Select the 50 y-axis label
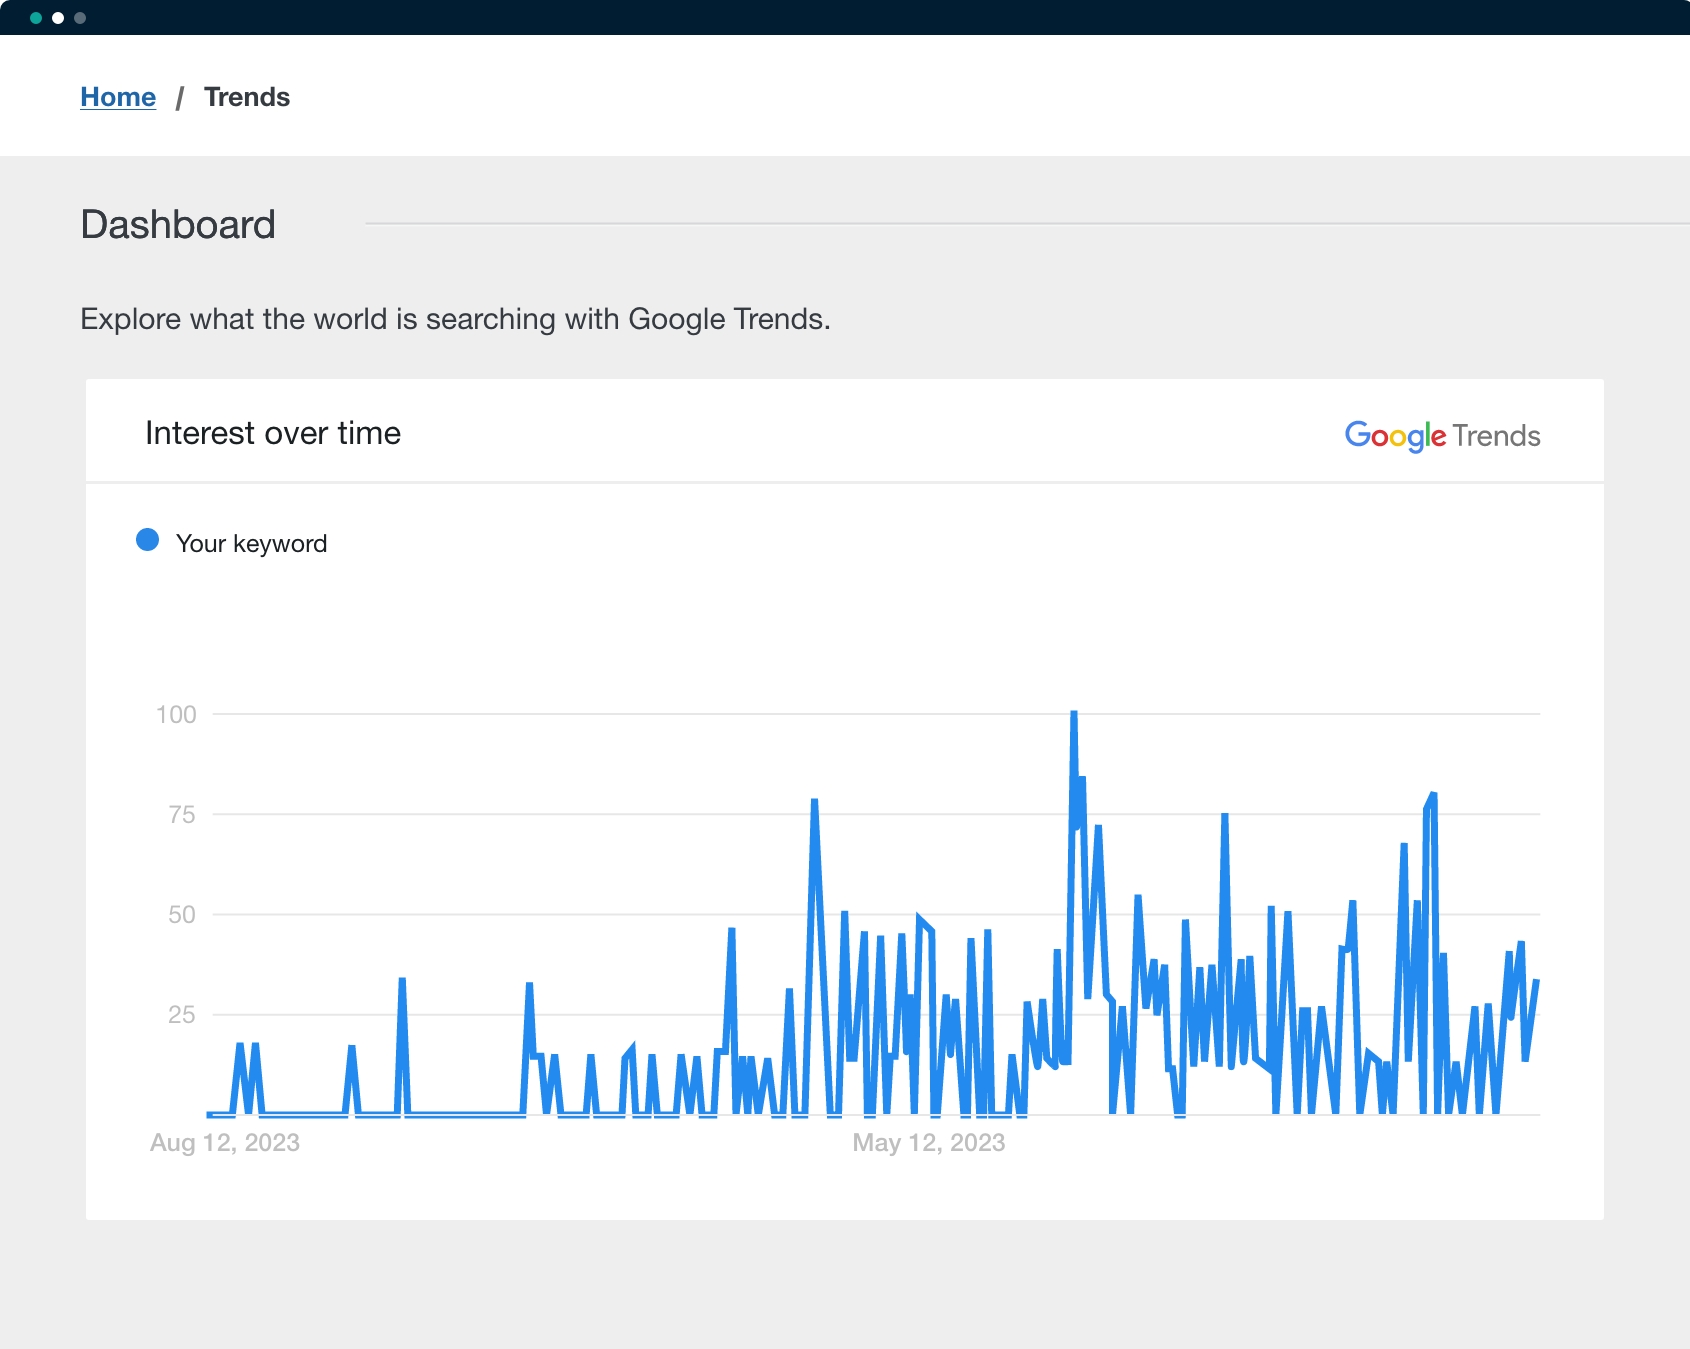 pos(182,914)
